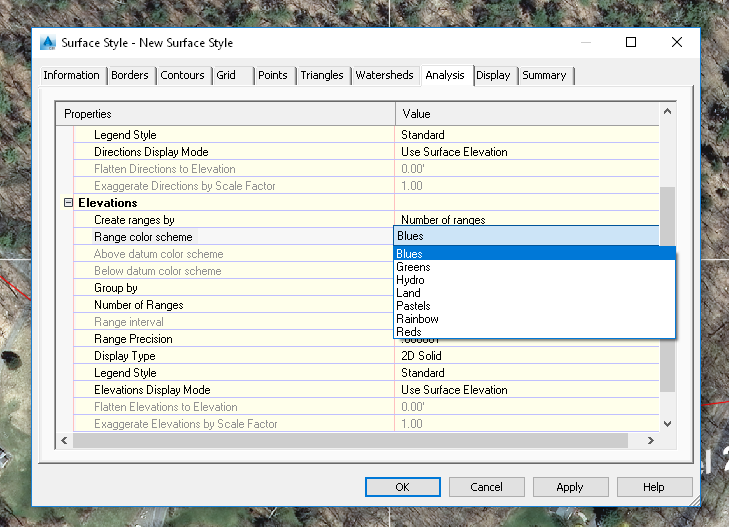Open Help for the dialog
Screen dimensions: 729x527
[x=654, y=487]
